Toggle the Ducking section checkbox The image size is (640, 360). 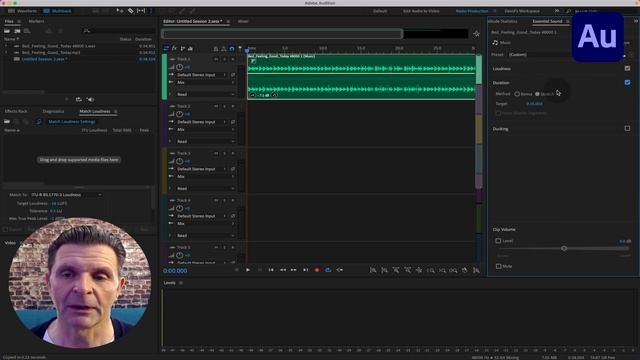627,129
